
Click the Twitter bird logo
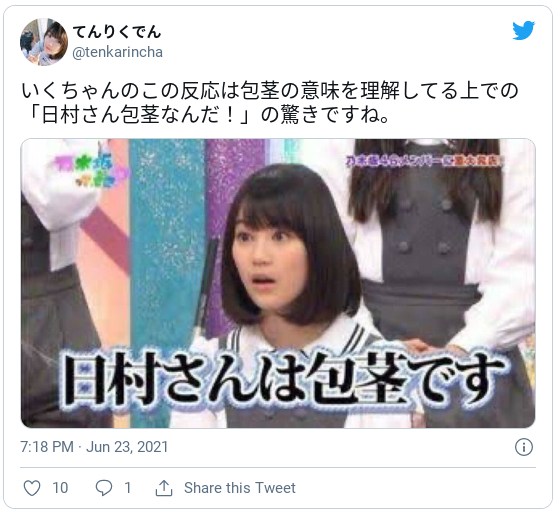coord(523,31)
